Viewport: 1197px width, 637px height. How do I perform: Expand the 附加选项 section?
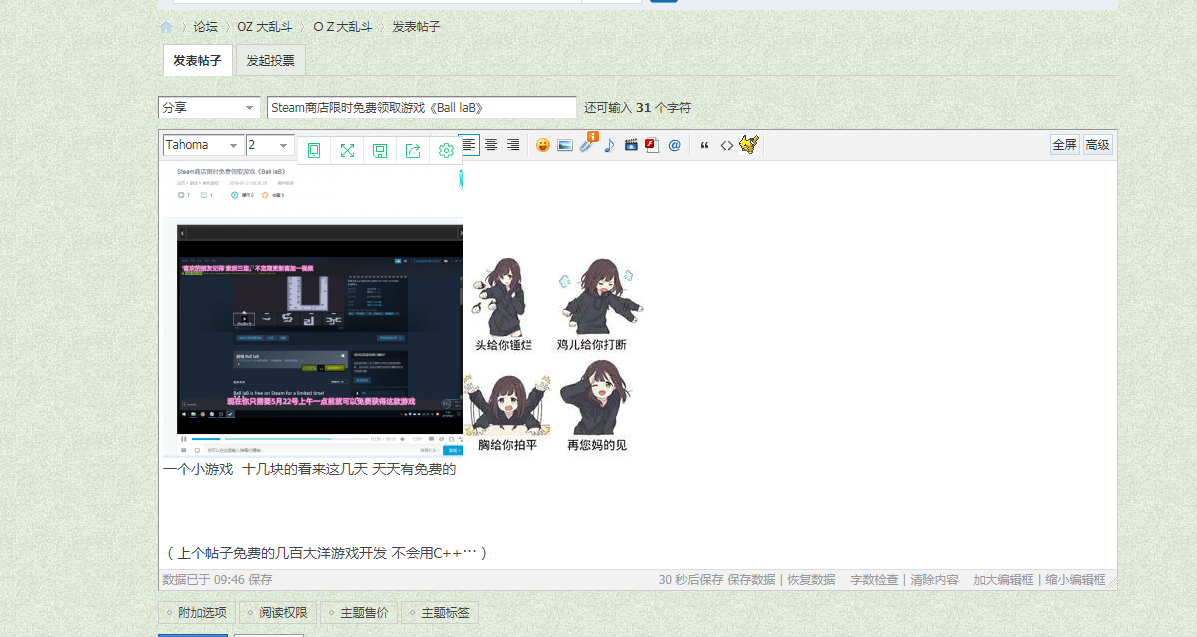tap(197, 613)
